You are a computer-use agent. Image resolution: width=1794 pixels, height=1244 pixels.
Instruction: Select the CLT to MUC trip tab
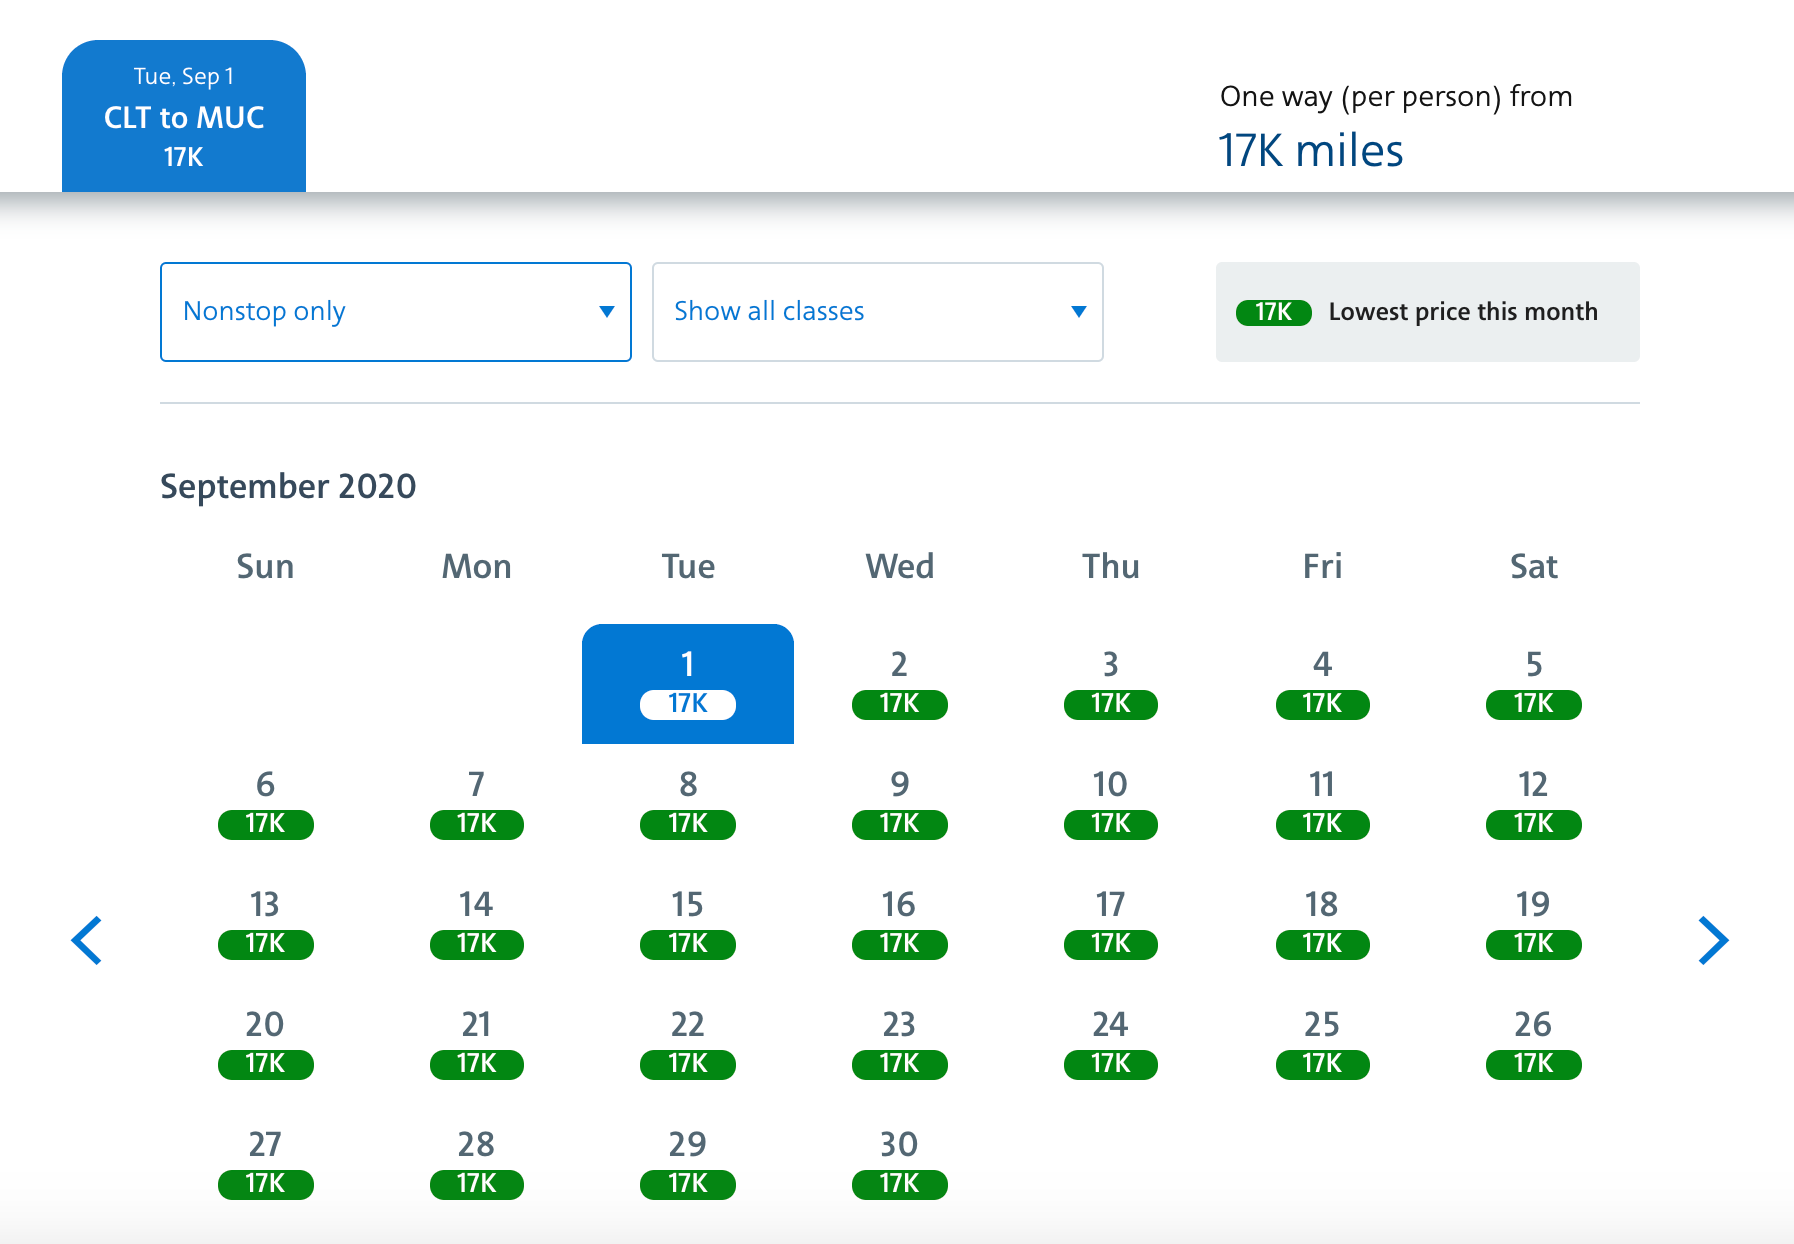(184, 117)
